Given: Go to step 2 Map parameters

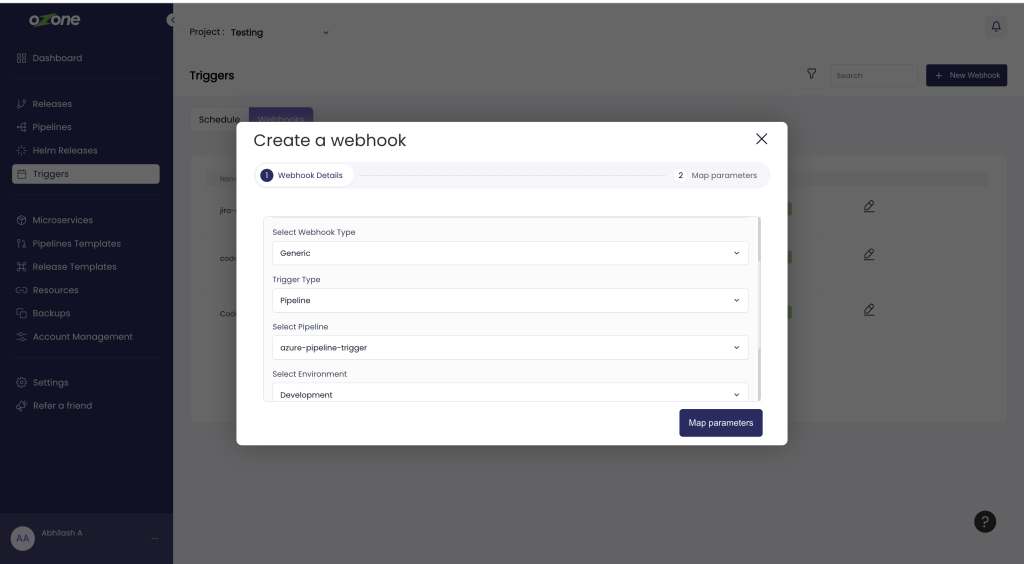Looking at the screenshot, I should click(x=717, y=176).
